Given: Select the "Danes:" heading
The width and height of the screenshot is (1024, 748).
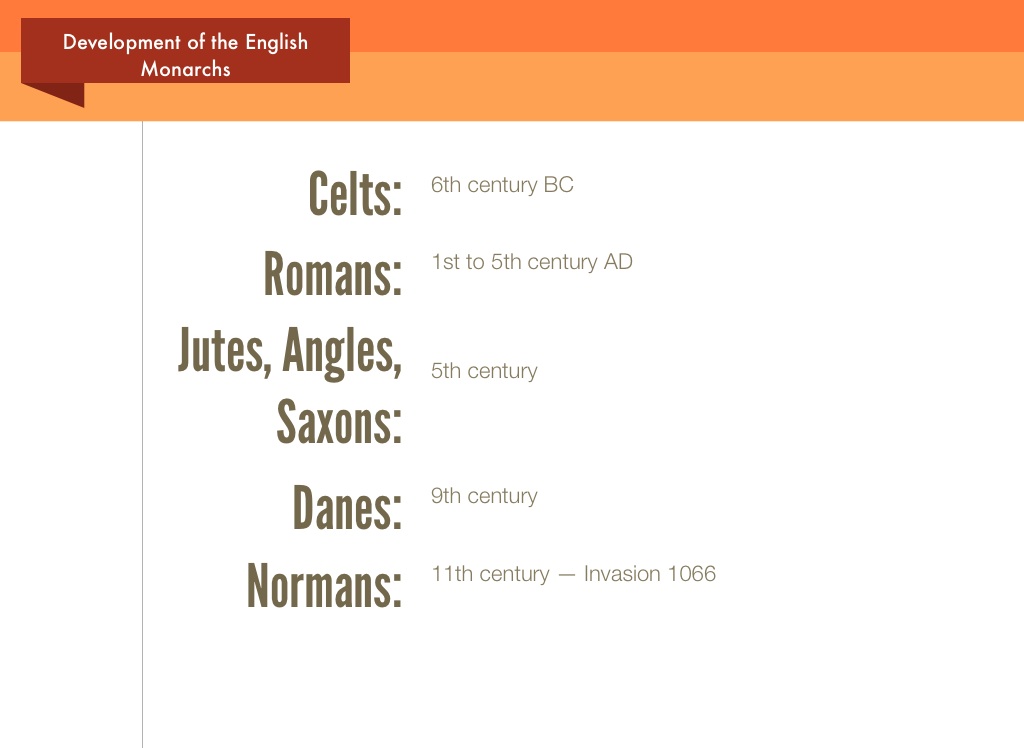Looking at the screenshot, I should coord(347,508).
